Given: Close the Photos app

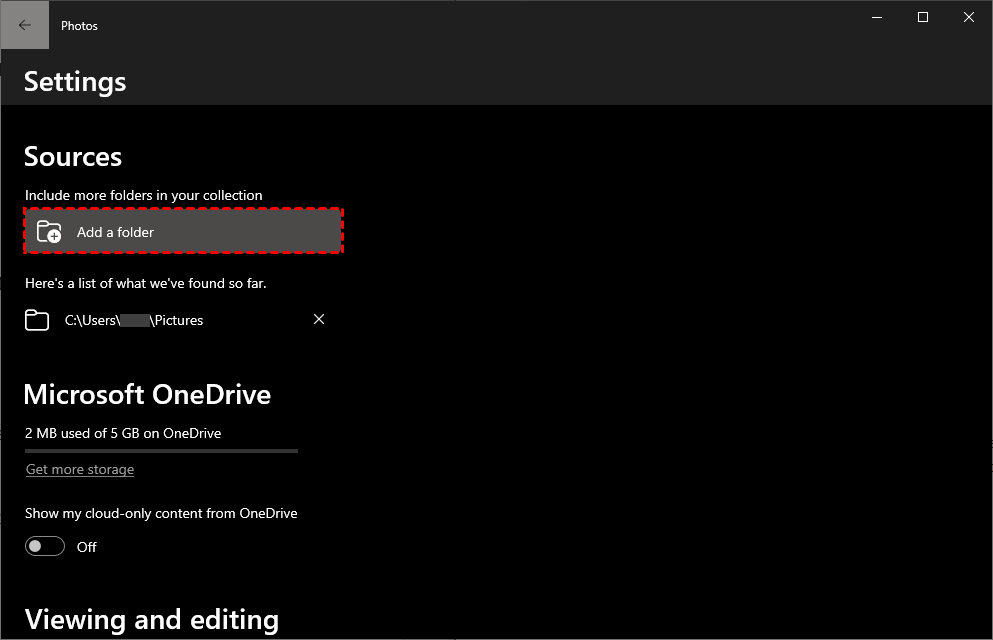Looking at the screenshot, I should (x=968, y=17).
